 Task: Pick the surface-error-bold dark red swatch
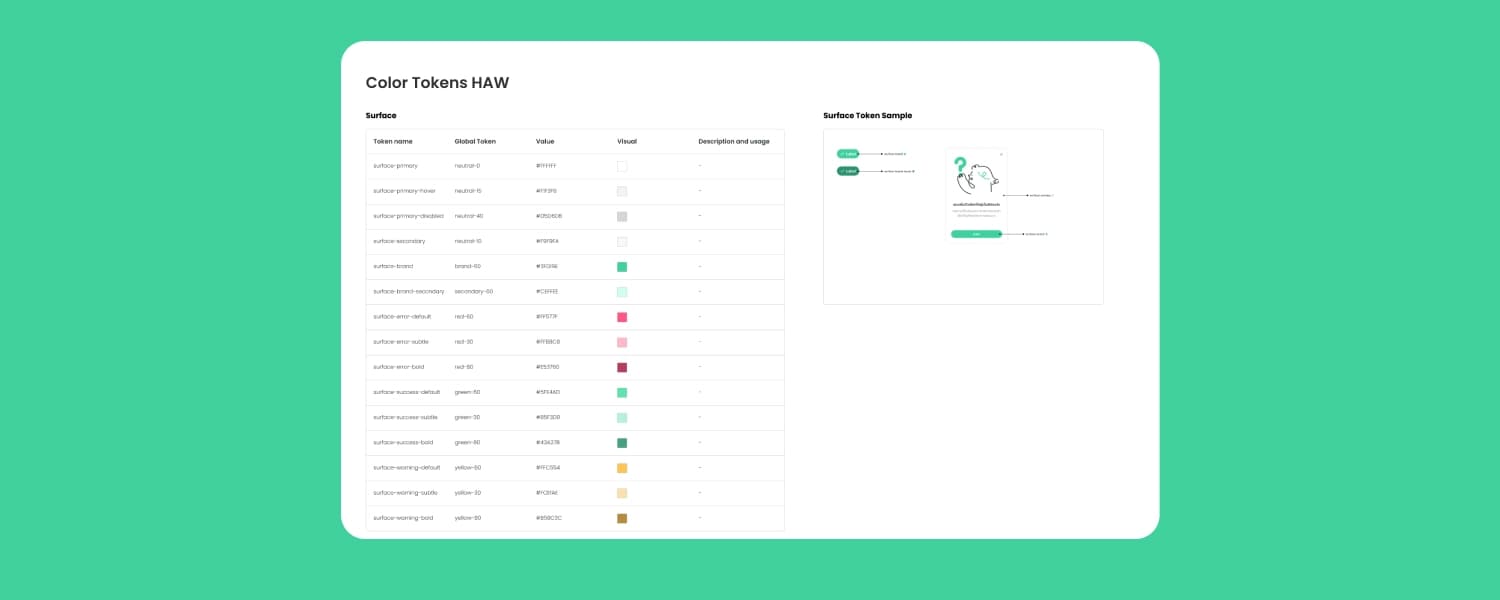tap(622, 367)
